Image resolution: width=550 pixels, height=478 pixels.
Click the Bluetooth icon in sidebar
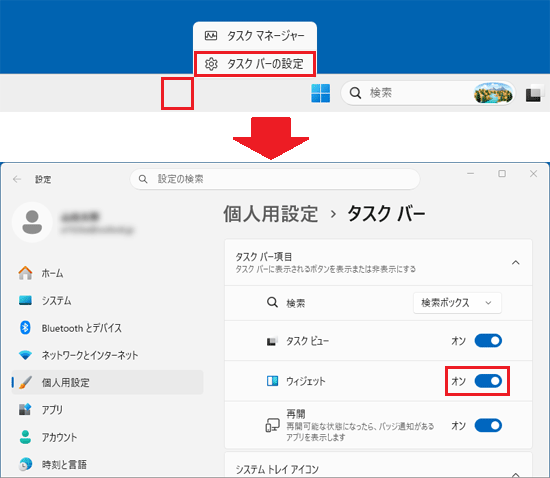[x=25, y=328]
